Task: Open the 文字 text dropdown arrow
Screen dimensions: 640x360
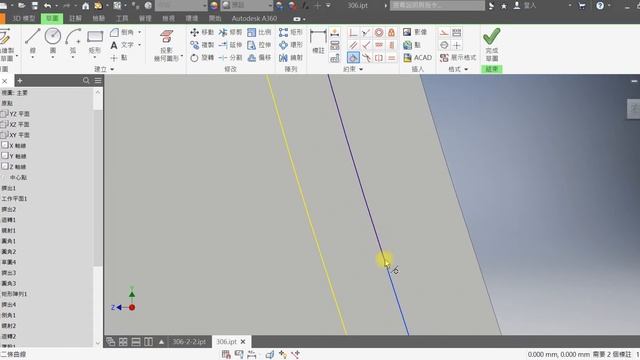Action: [140, 45]
